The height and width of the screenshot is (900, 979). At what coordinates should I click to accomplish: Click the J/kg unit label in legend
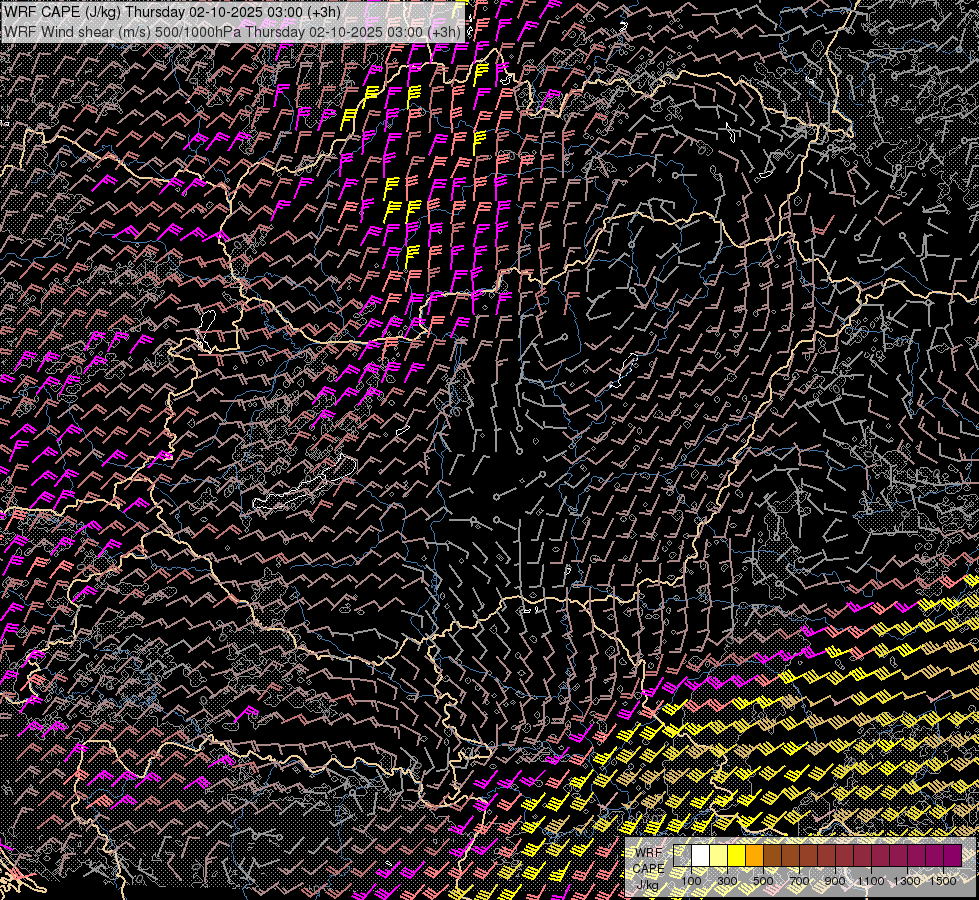(647, 884)
